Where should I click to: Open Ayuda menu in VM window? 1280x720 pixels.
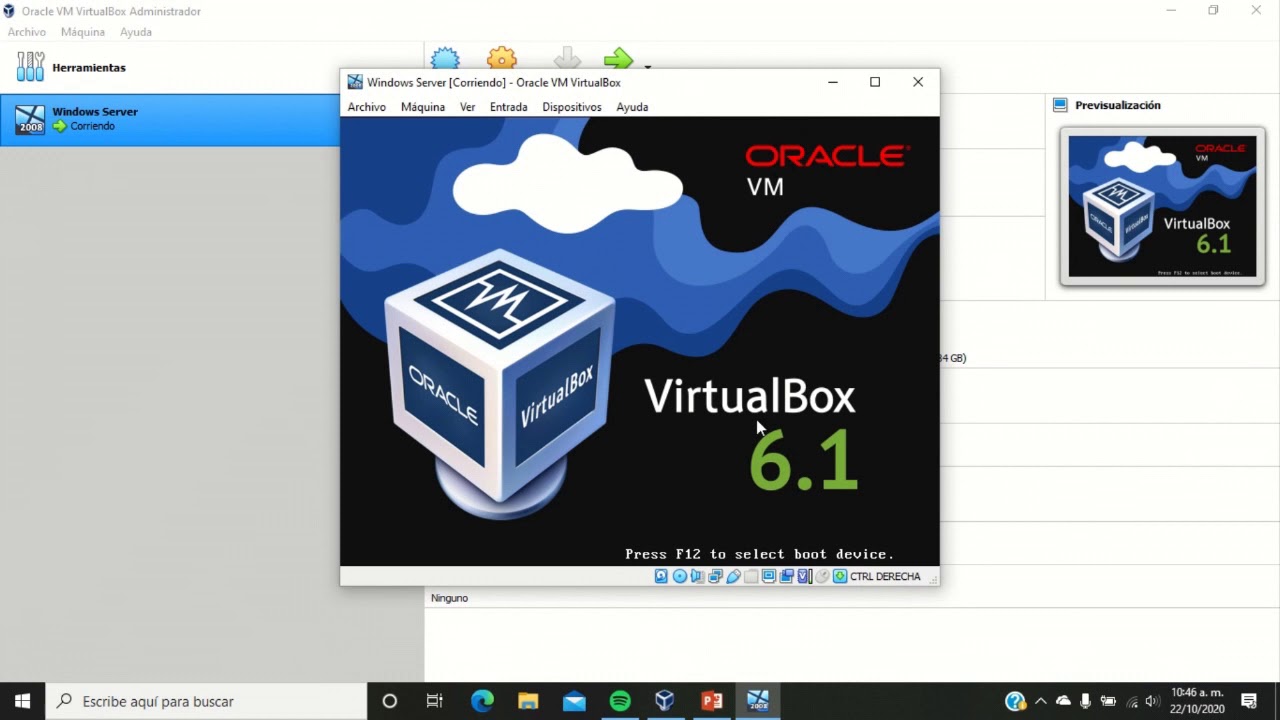[x=632, y=107]
